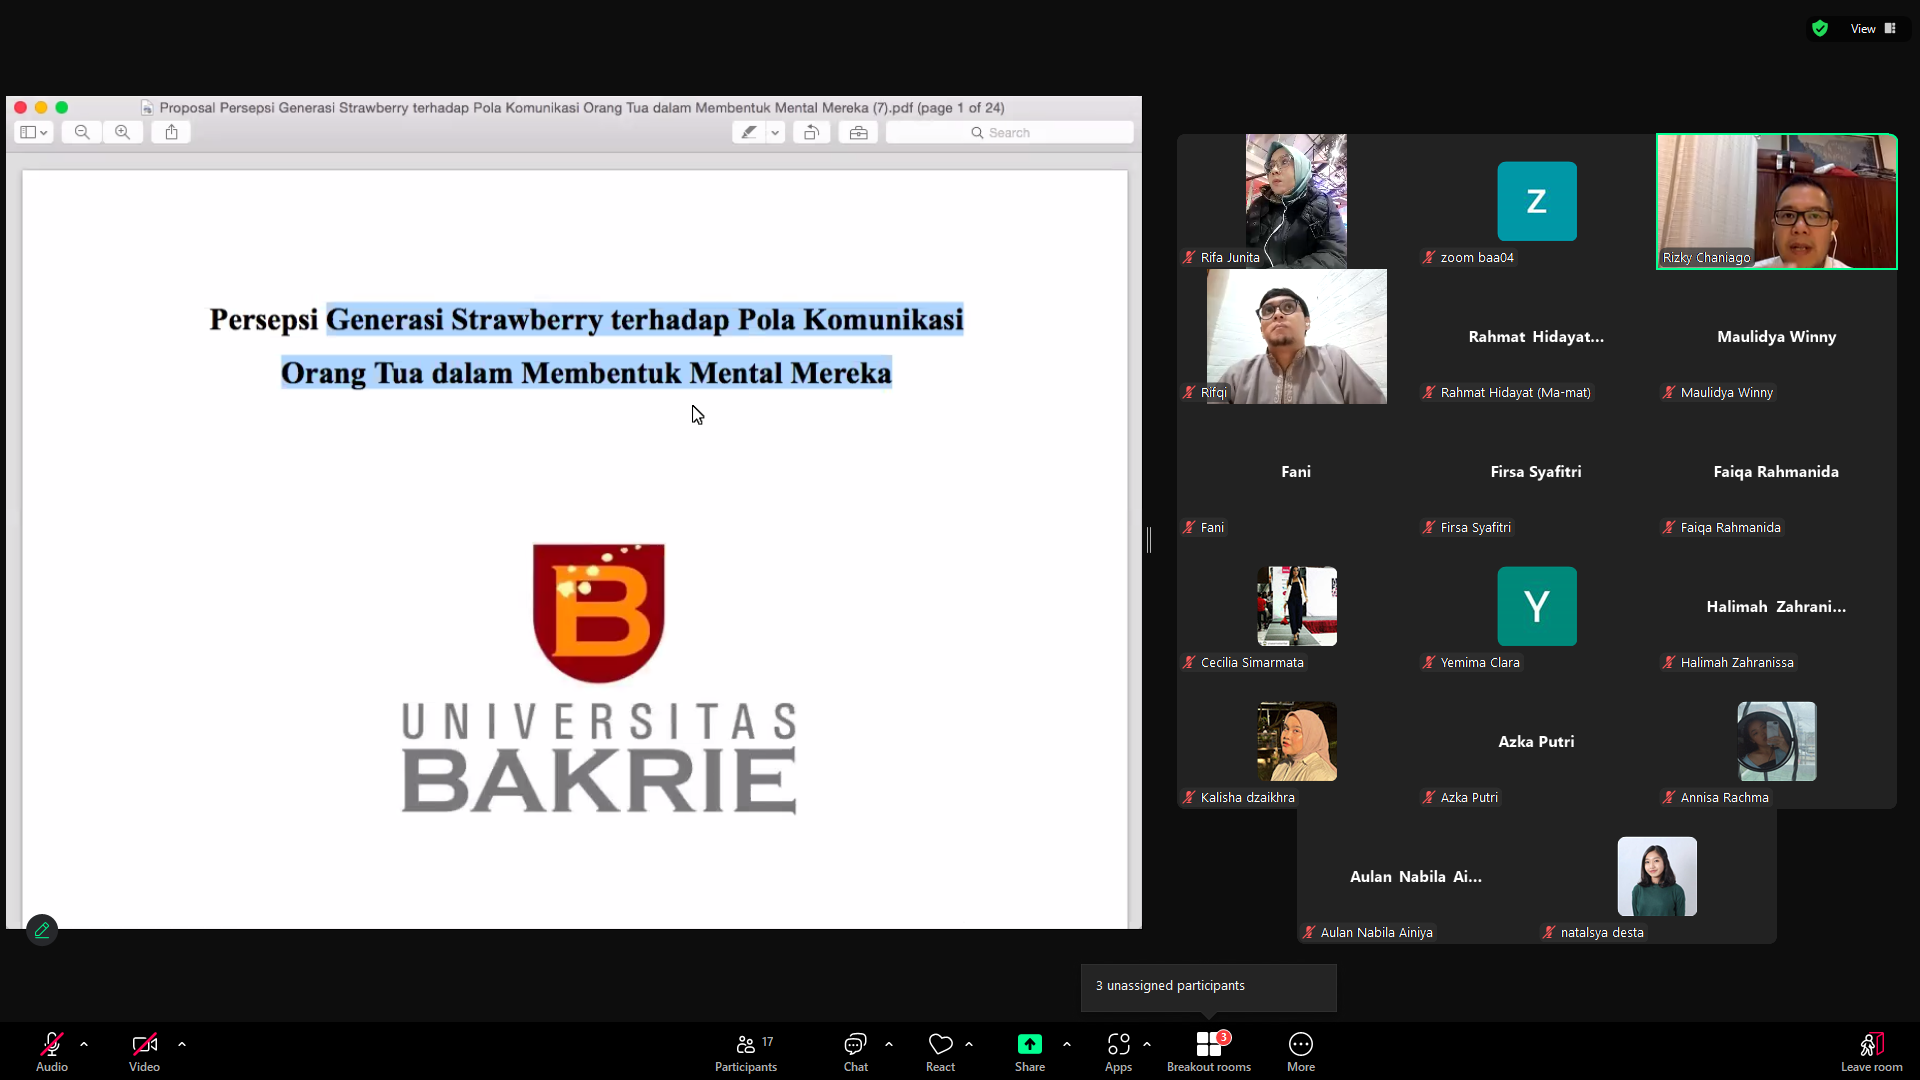Click Annisa Rachma's profile picture
Screen dimensions: 1920x1080
(x=1777, y=741)
